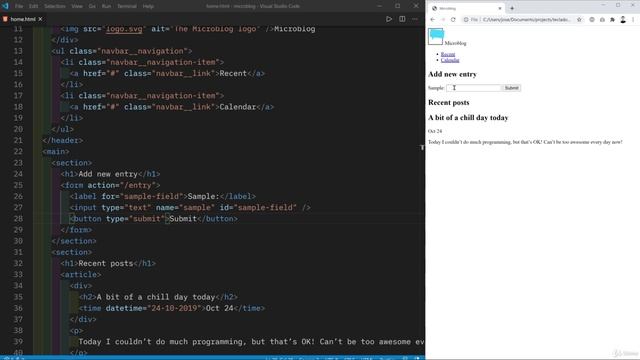This screenshot has width=640, height=360.
Task: Click the Sample text input field
Action: [x=473, y=88]
